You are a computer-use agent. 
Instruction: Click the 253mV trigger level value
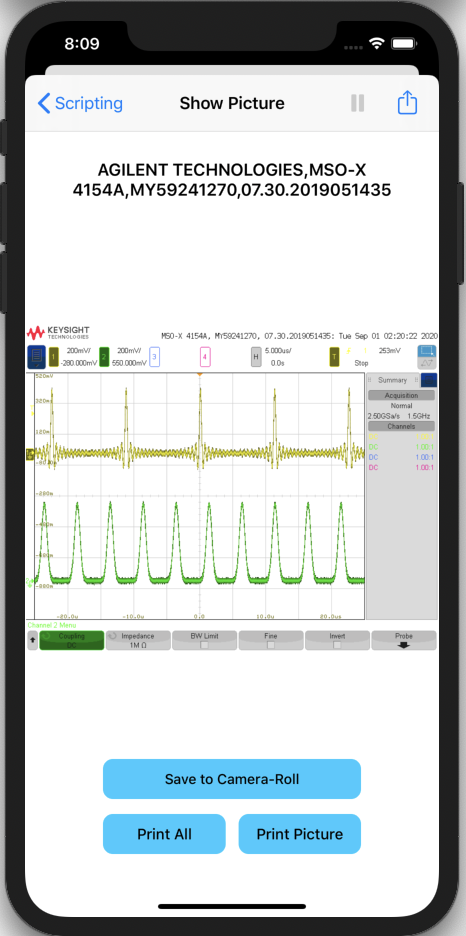click(x=390, y=352)
